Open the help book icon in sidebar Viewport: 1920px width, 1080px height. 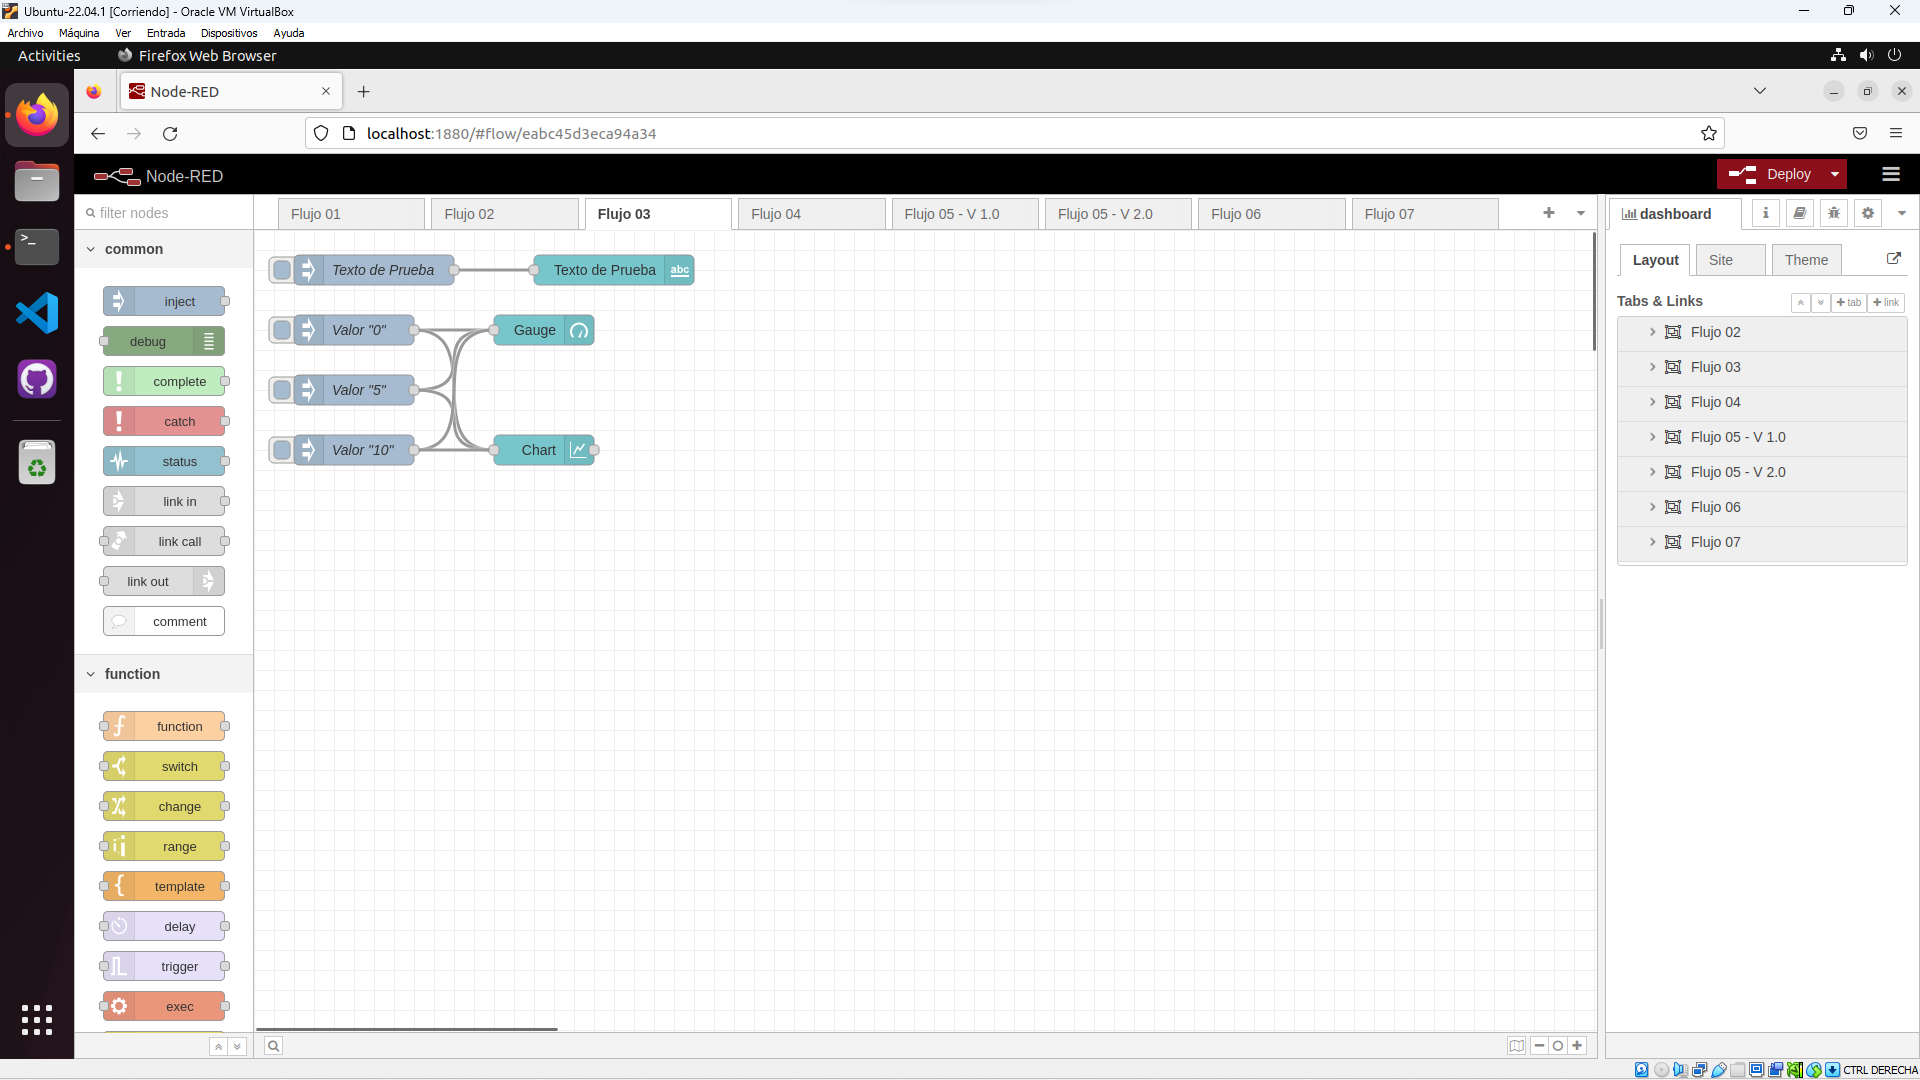pos(1799,213)
